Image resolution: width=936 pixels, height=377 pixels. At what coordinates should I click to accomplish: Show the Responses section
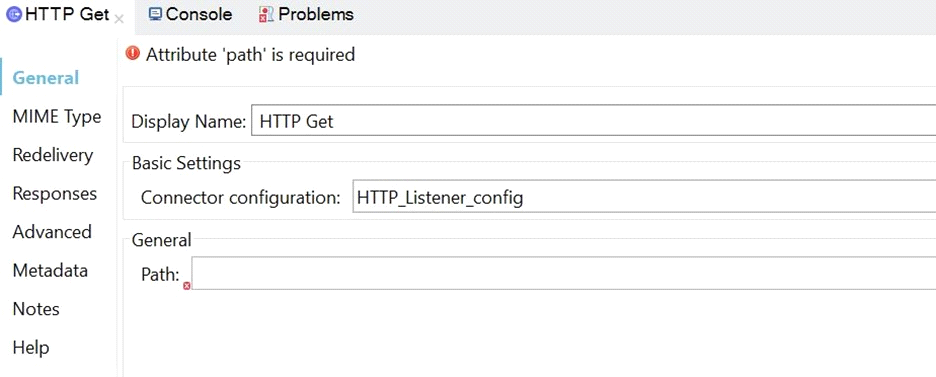[54, 194]
